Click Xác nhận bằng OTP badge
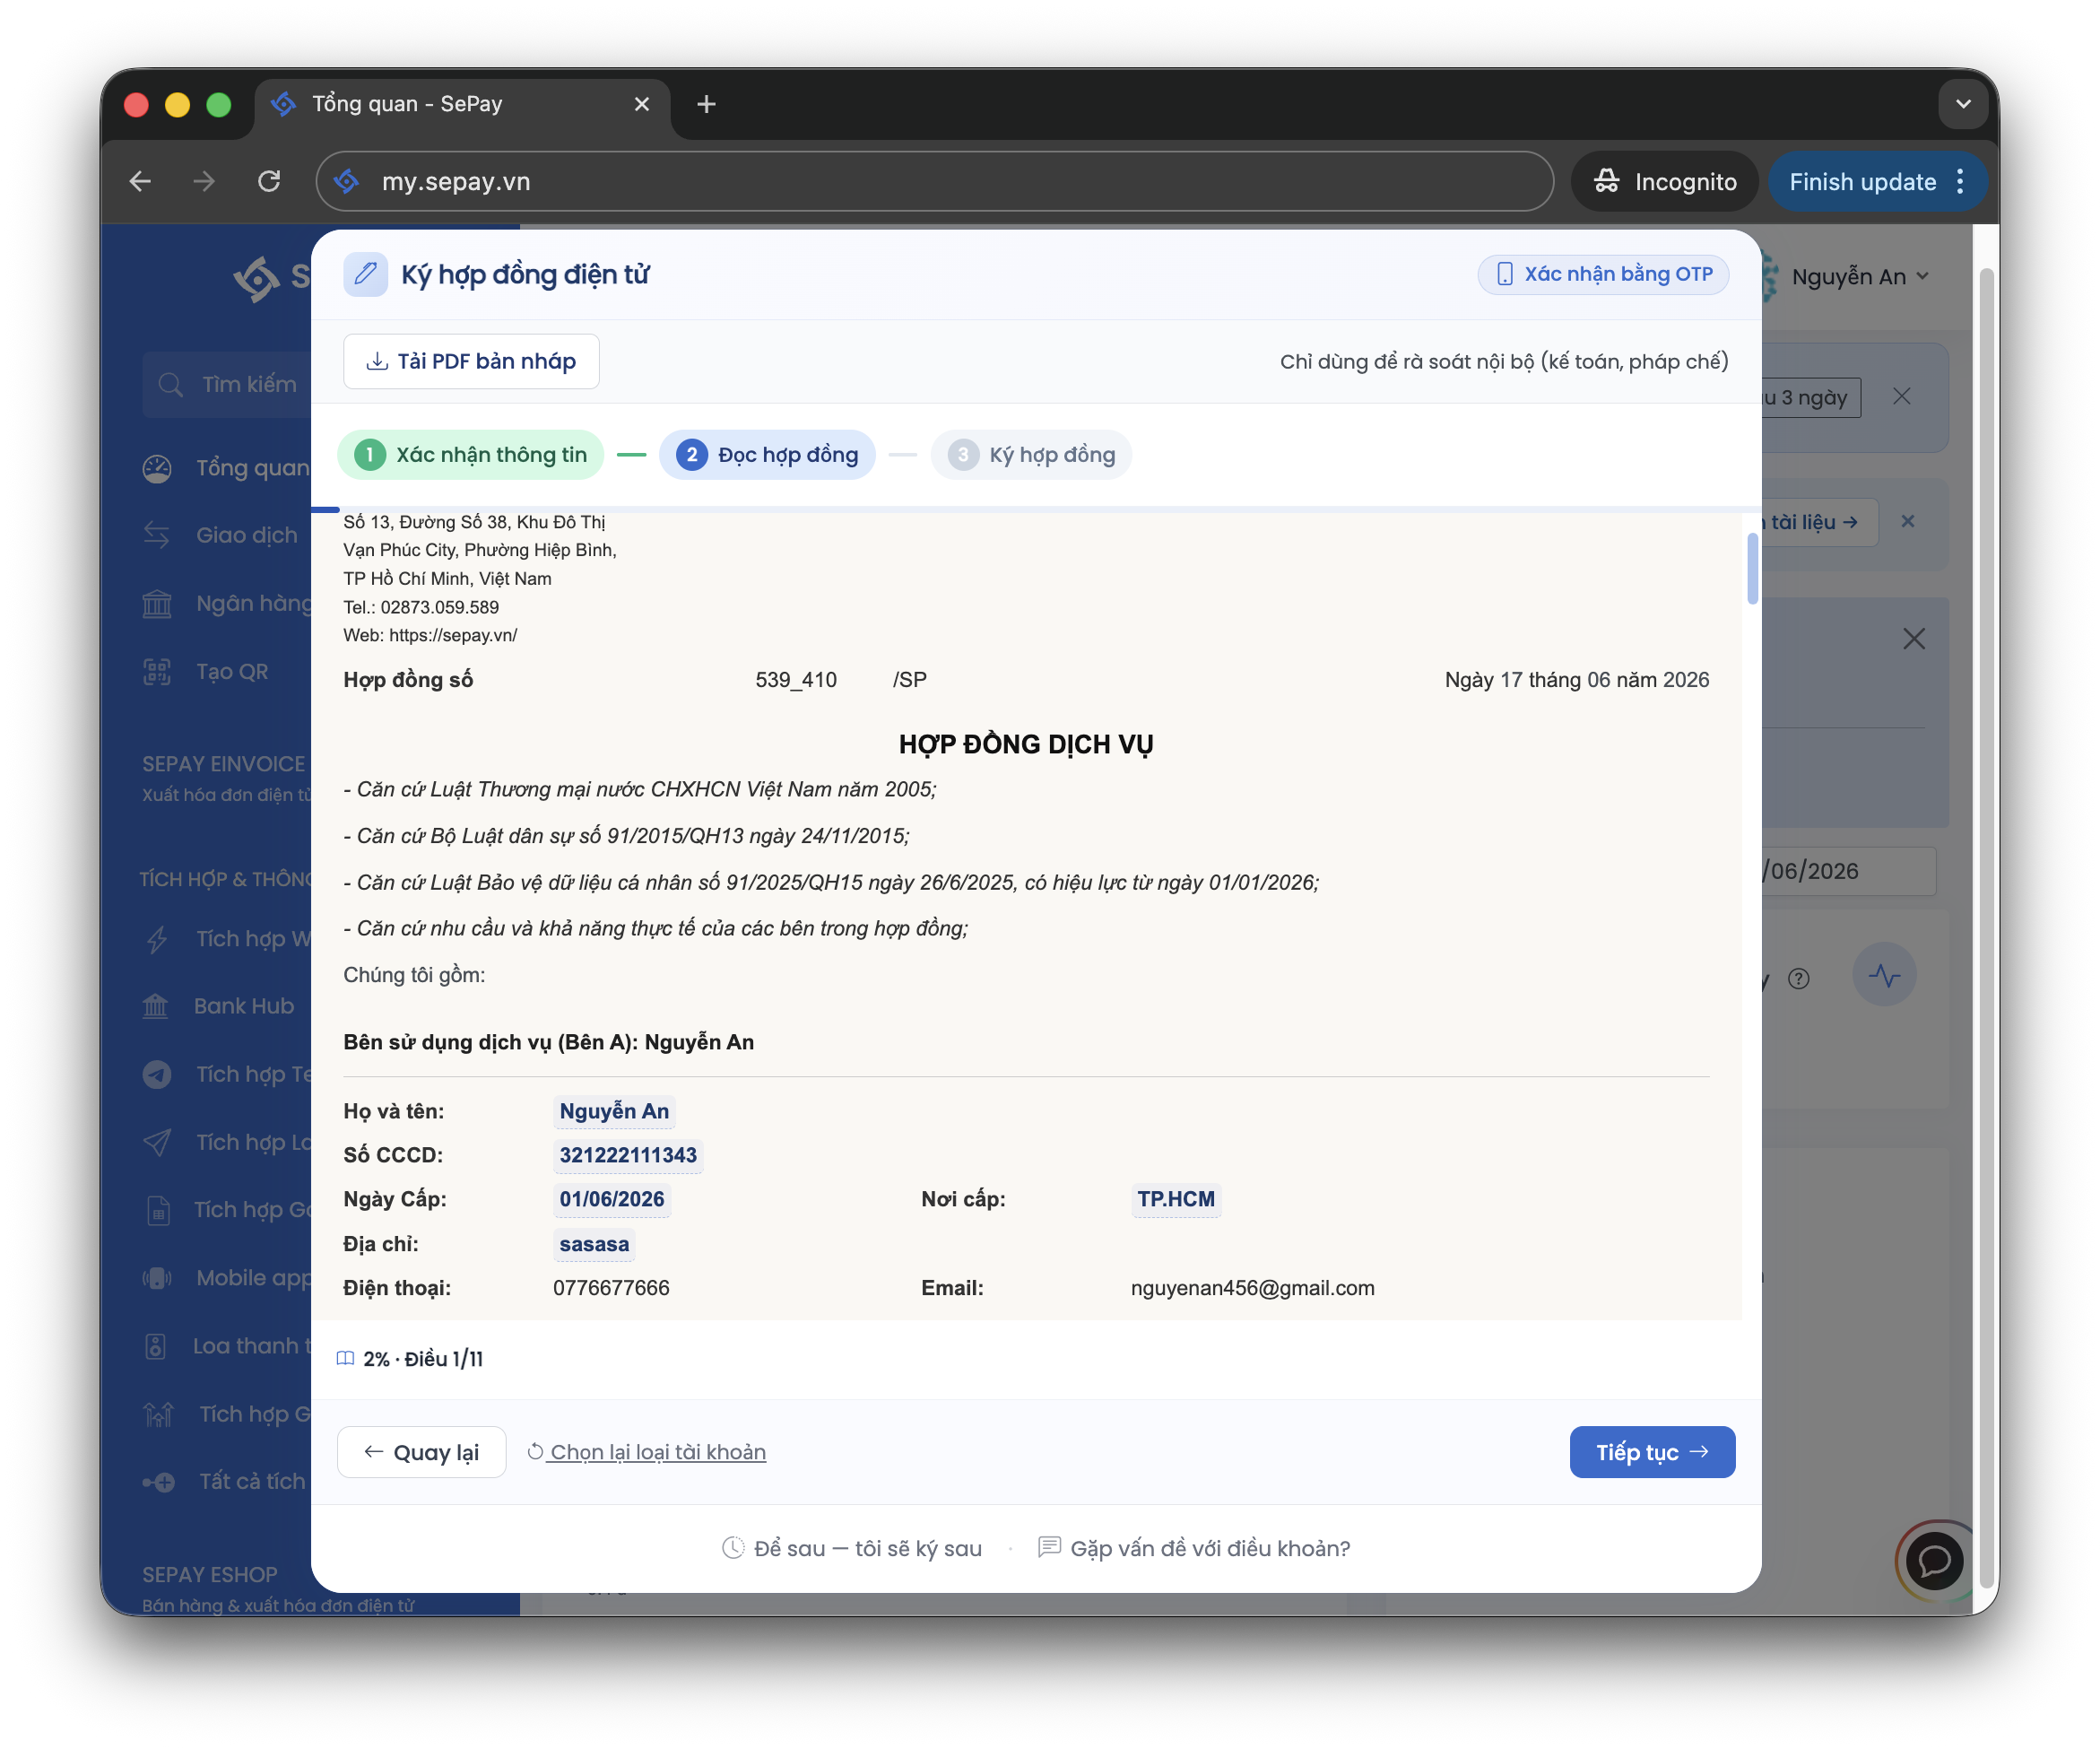The height and width of the screenshot is (1749, 2100). tap(1603, 274)
